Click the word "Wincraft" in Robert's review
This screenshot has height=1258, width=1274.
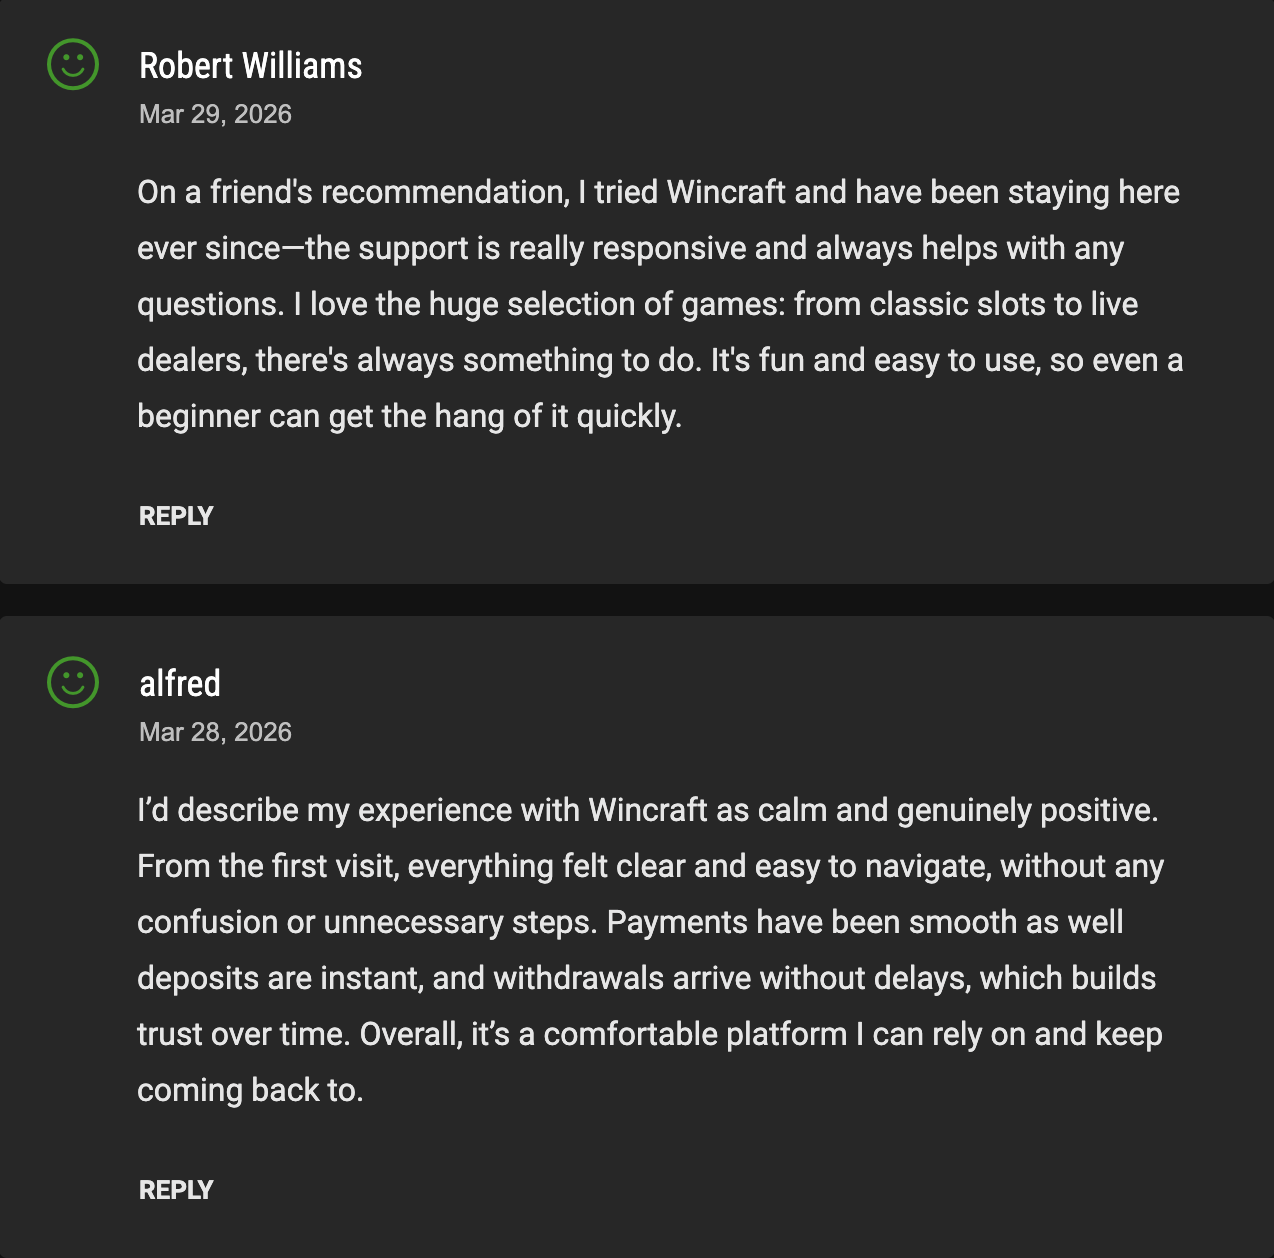coord(726,192)
